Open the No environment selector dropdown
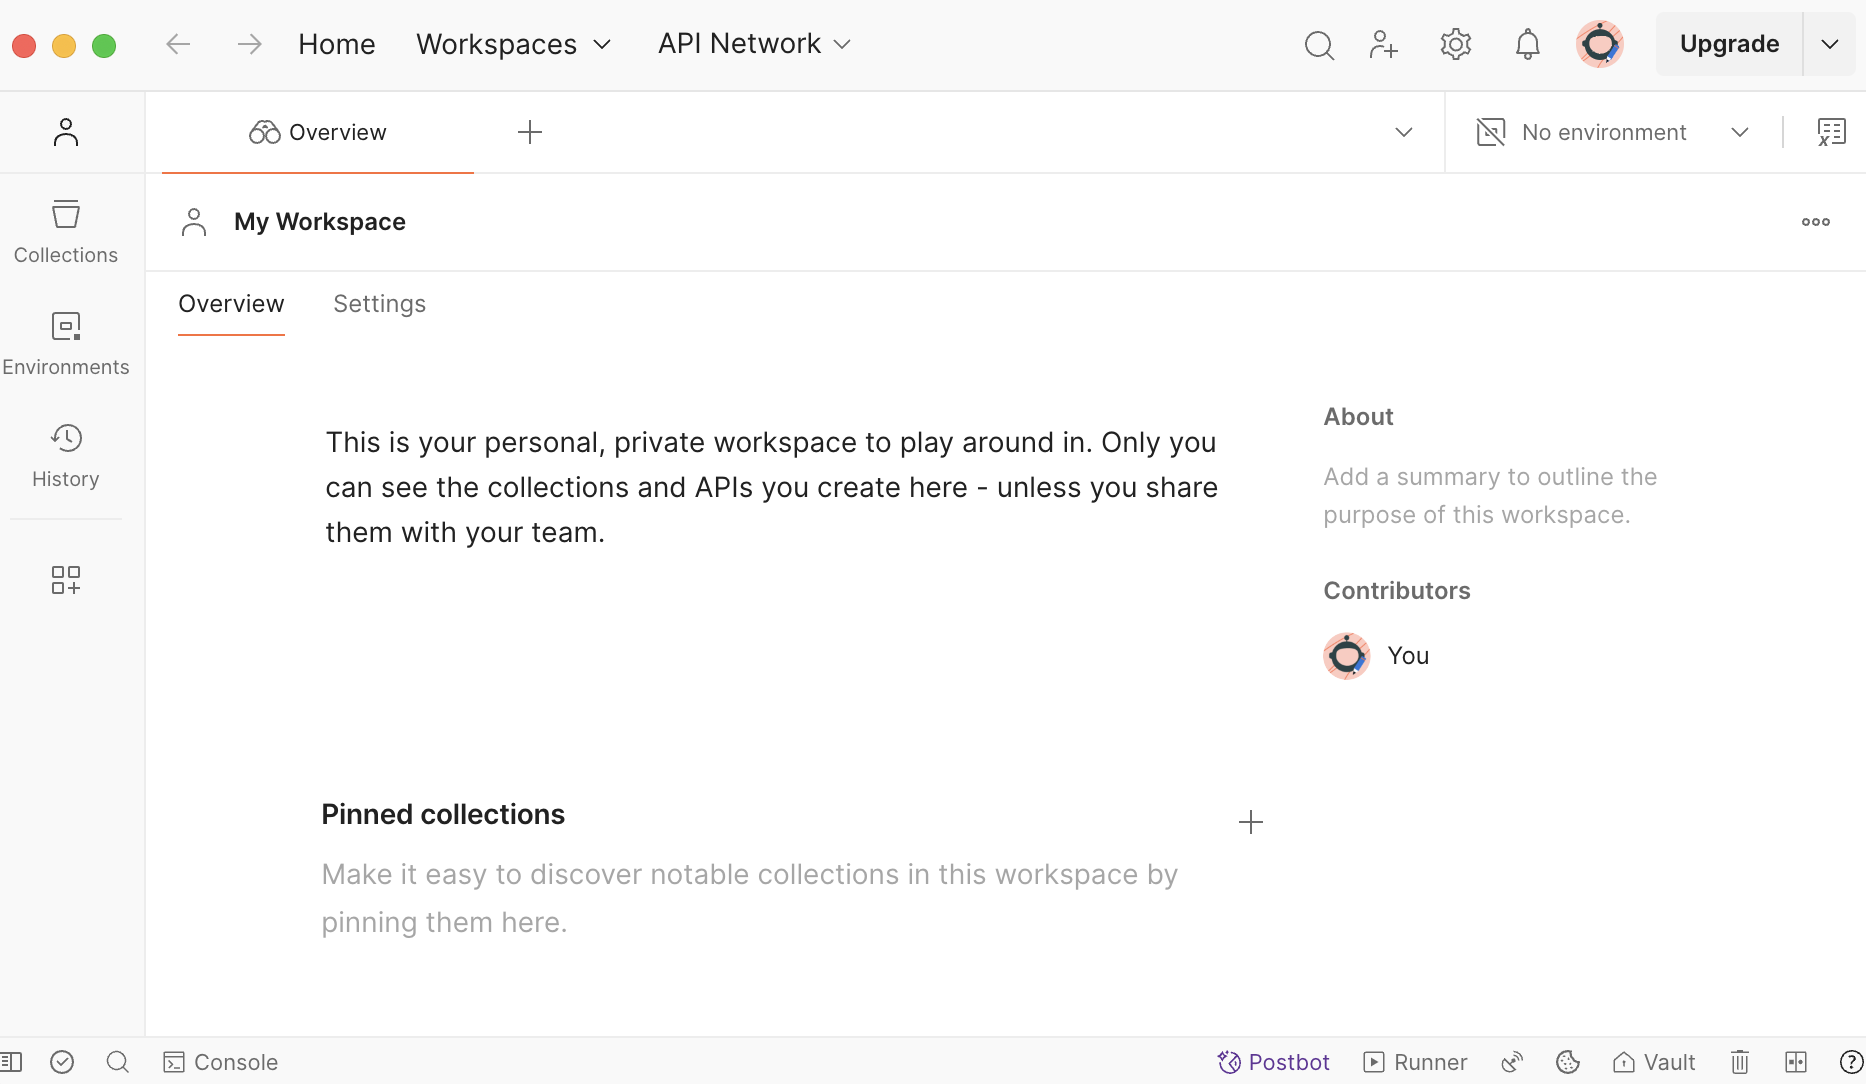The image size is (1866, 1084). click(x=1612, y=132)
